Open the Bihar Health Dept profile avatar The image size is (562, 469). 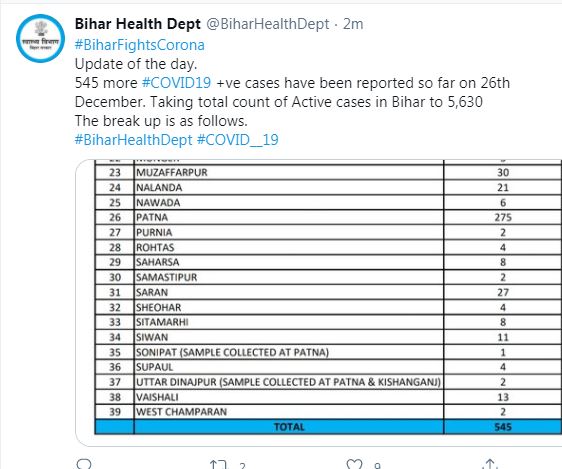coord(41,38)
